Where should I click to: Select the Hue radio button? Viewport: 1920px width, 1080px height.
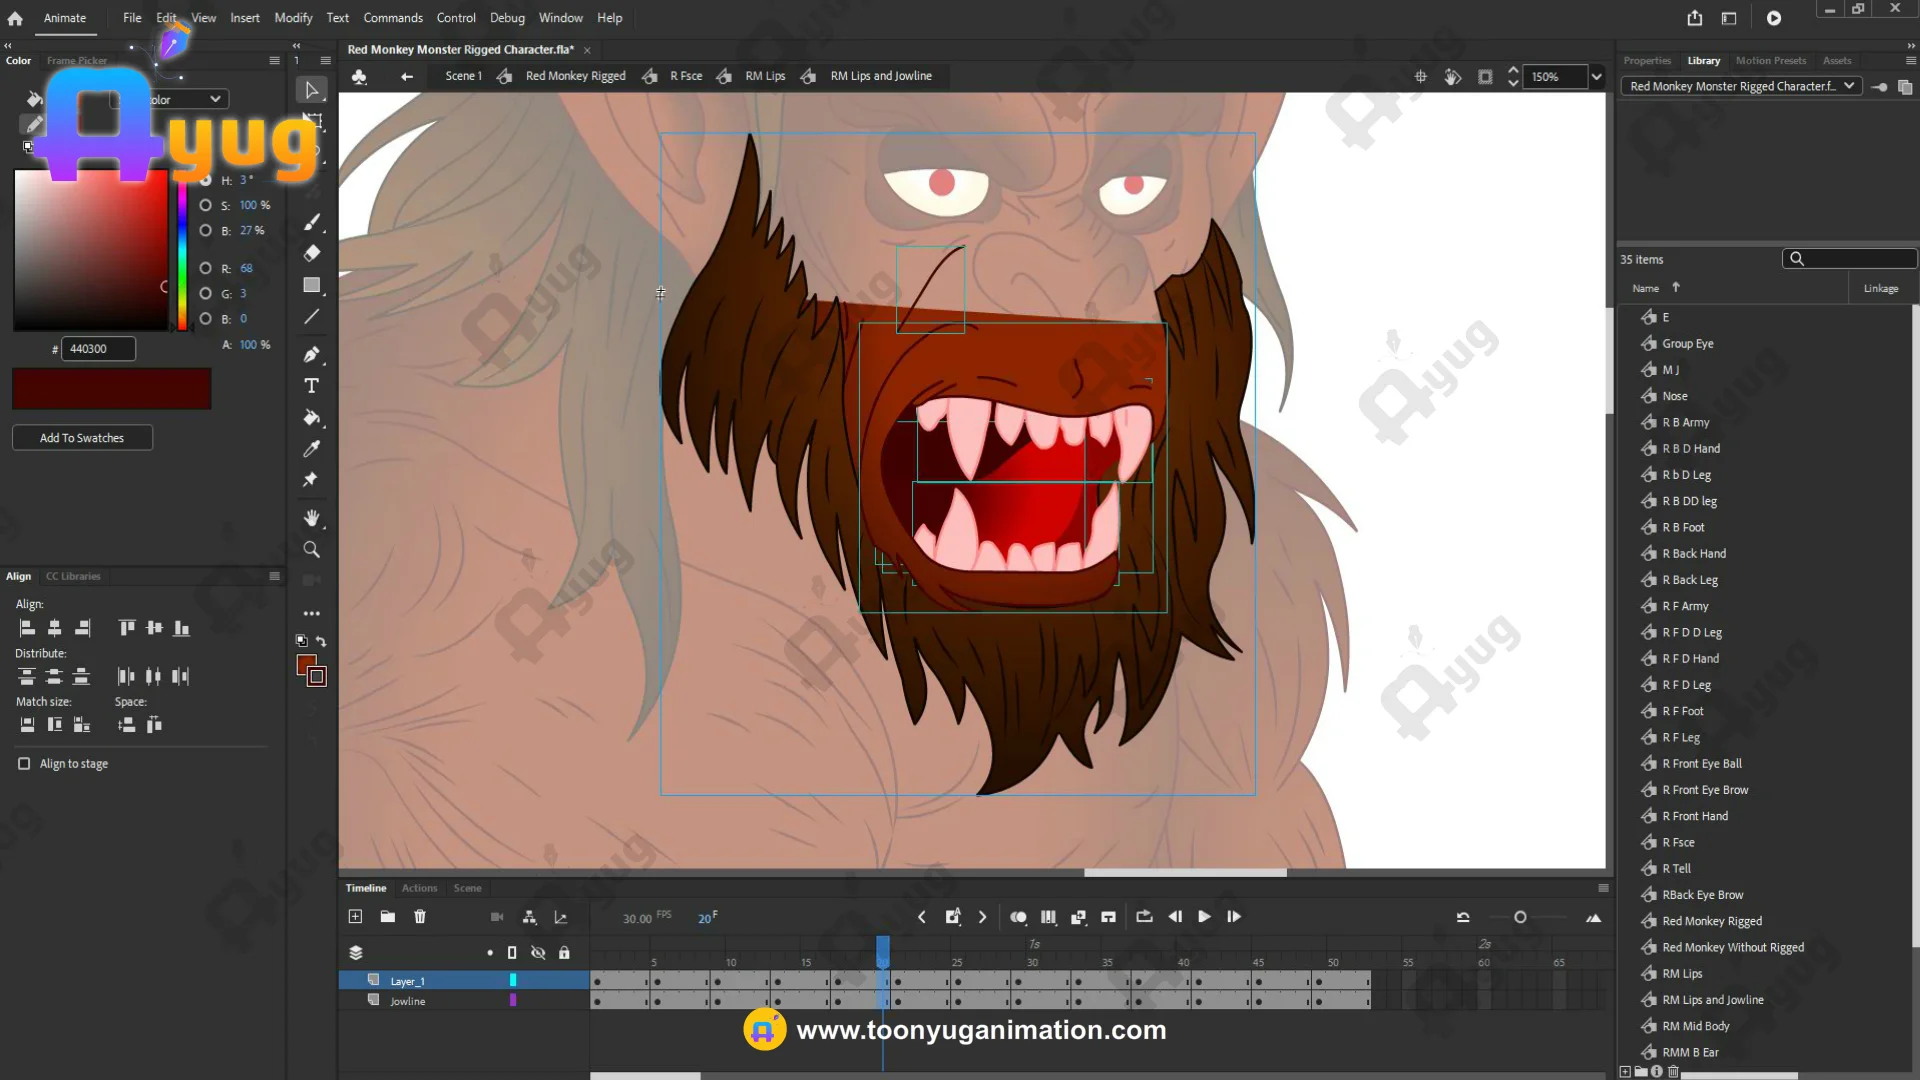point(205,180)
